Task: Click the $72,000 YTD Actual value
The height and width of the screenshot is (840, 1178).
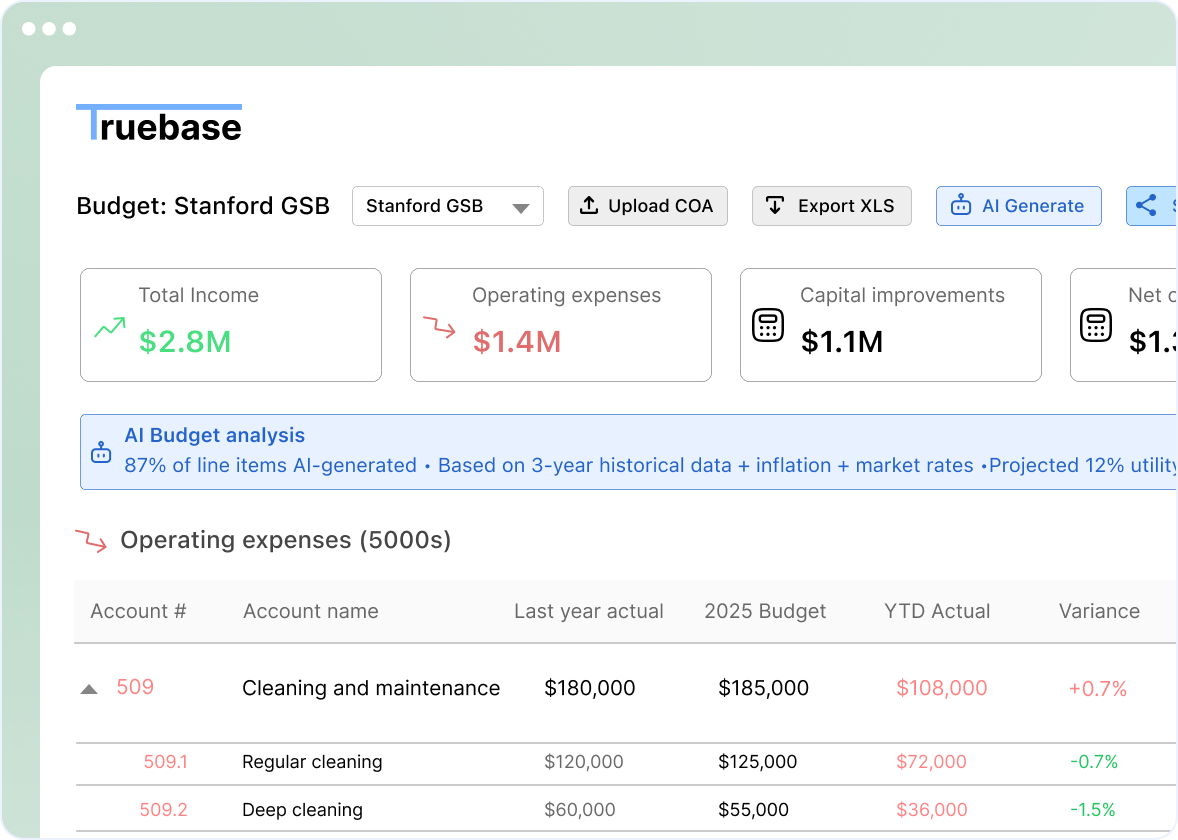Action: 931,761
